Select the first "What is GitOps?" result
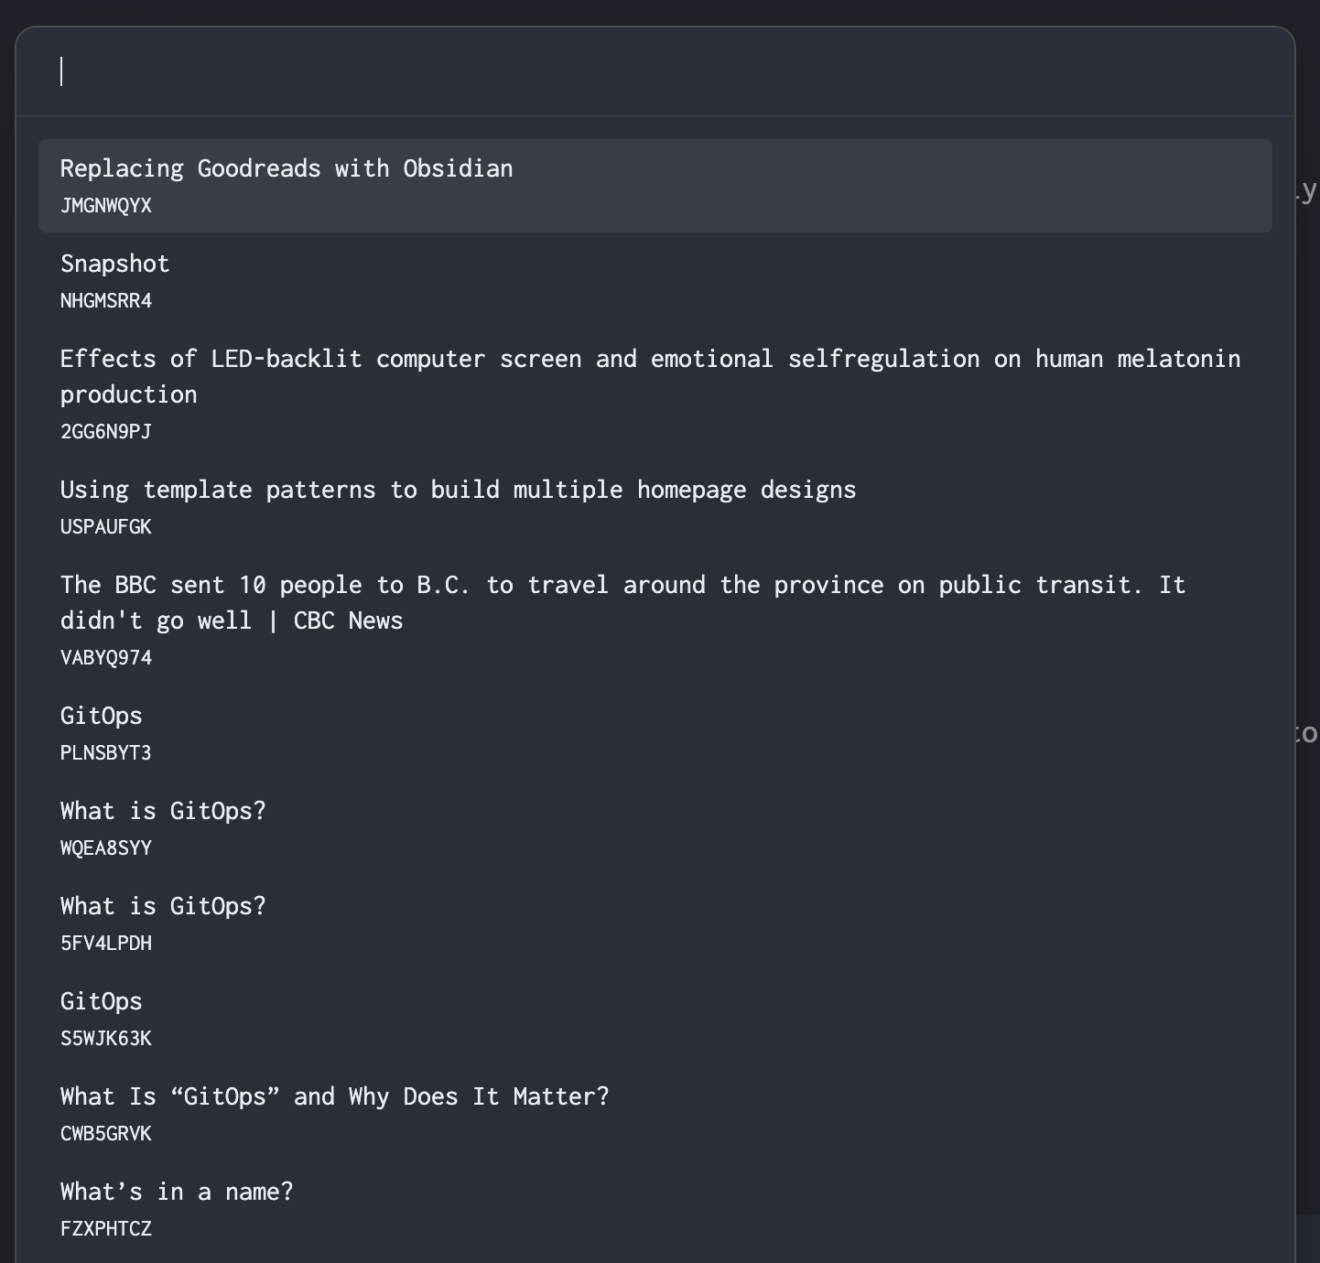Image resolution: width=1320 pixels, height=1263 pixels. [x=163, y=810]
